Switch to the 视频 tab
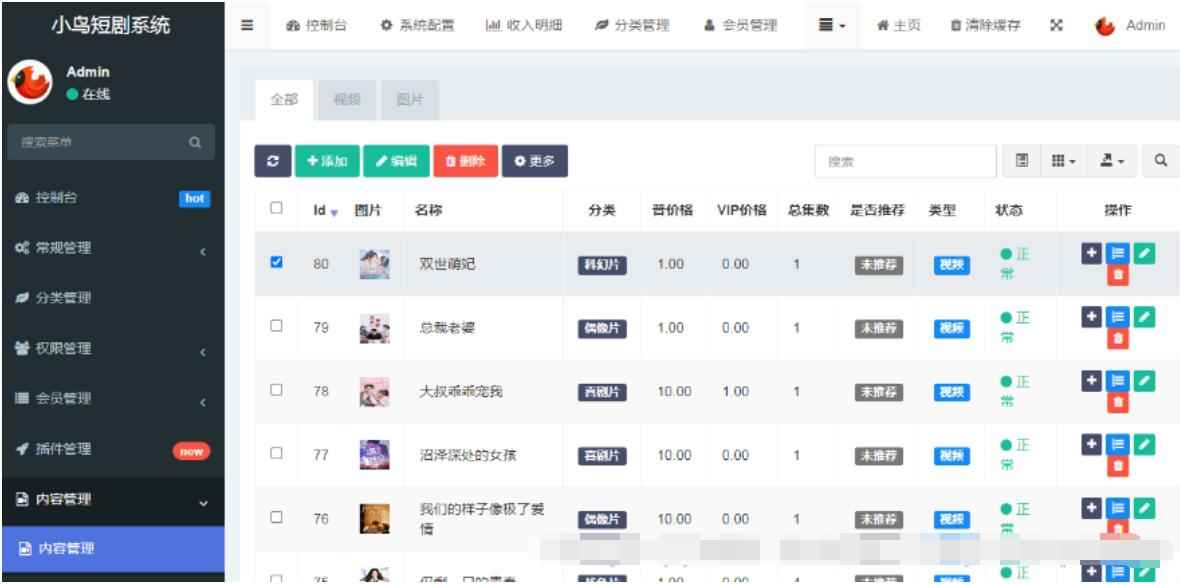This screenshot has height=584, width=1180. [349, 99]
